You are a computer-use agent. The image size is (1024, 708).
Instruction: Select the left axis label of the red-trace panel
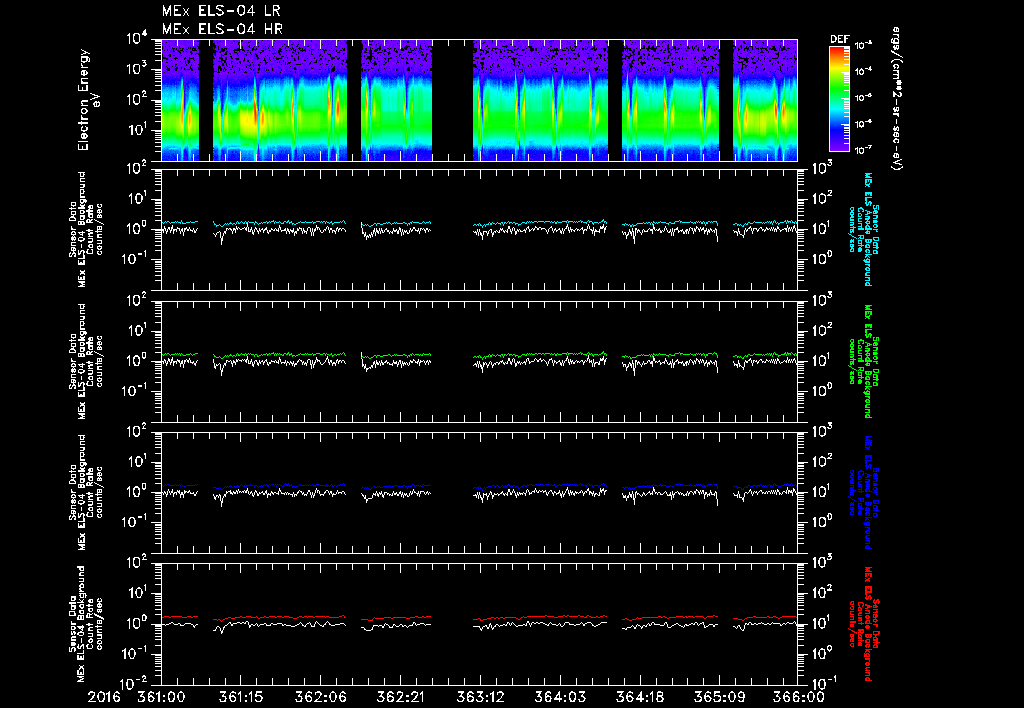coord(86,624)
